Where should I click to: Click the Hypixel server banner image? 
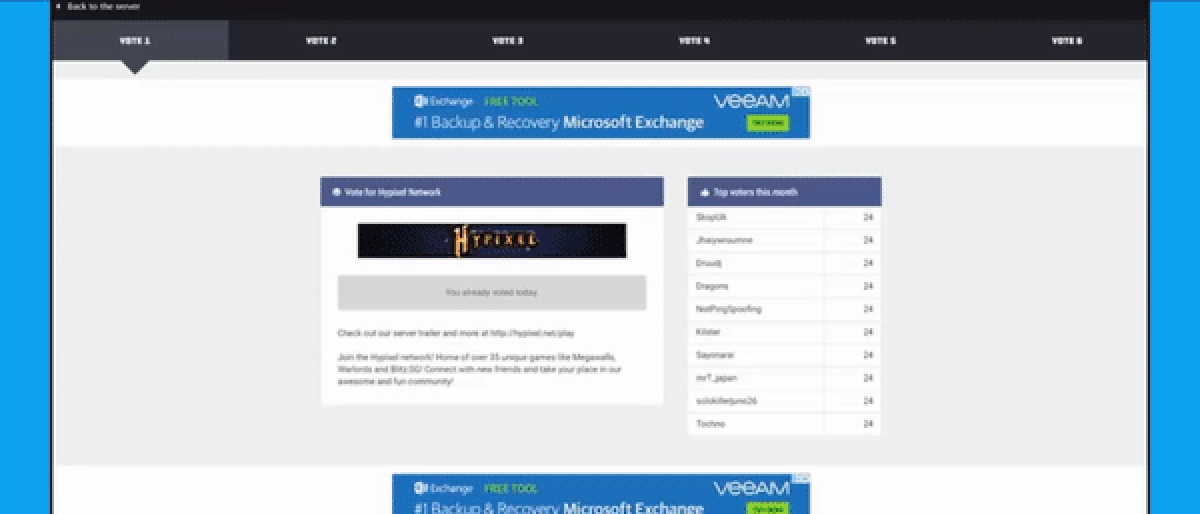pyautogui.click(x=492, y=240)
